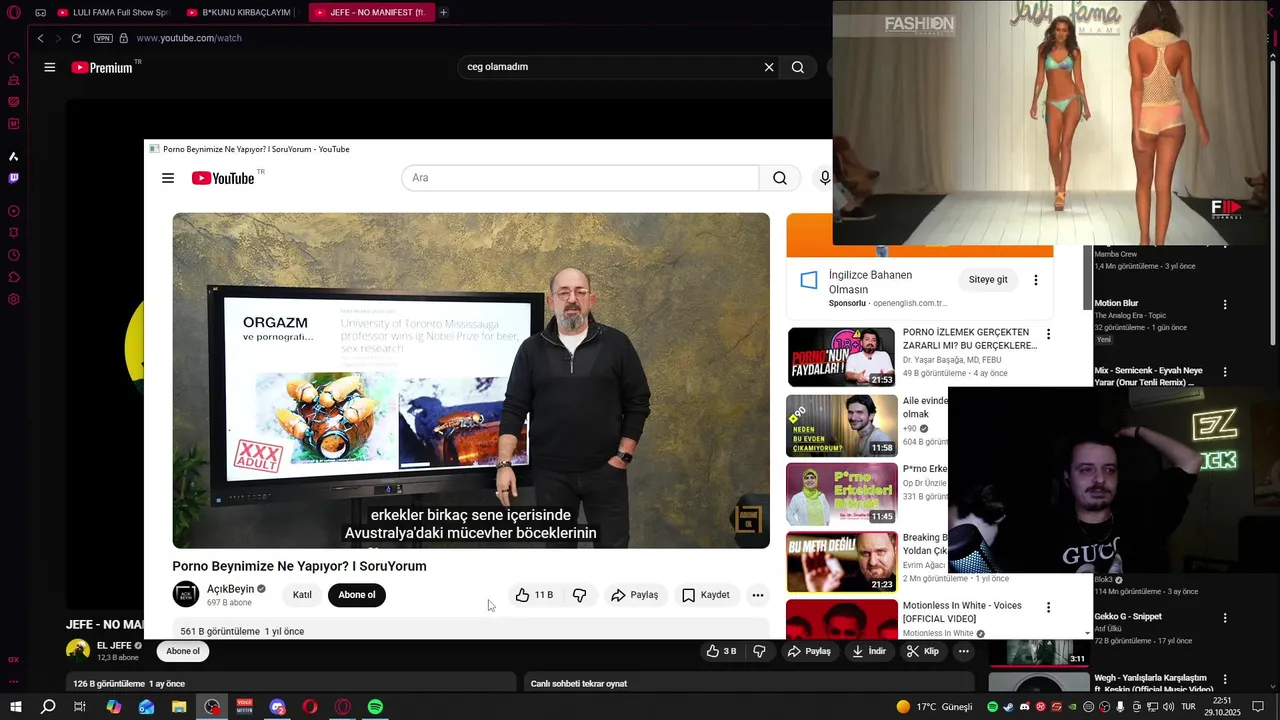
Task: Open History from the Opera sidebar
Action: click(x=14, y=255)
